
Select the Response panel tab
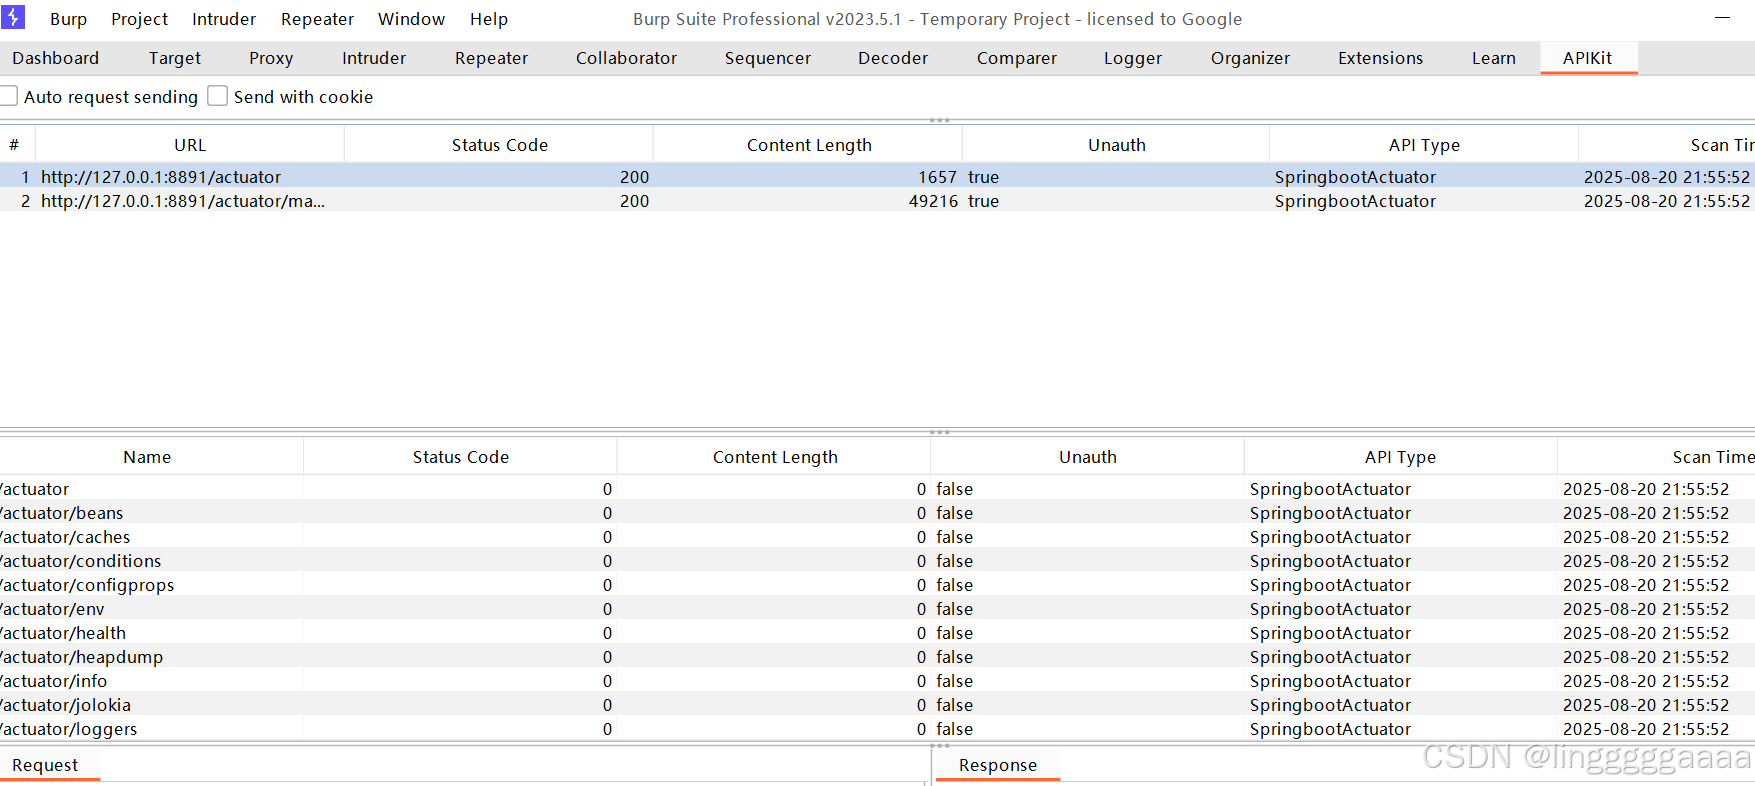pyautogui.click(x=997, y=765)
